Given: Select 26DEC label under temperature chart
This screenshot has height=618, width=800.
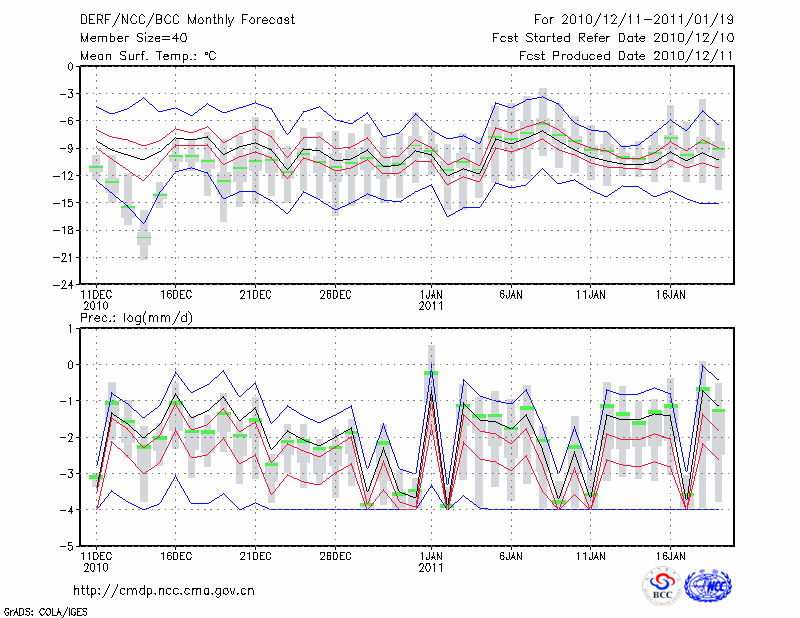Looking at the screenshot, I should coord(335,294).
